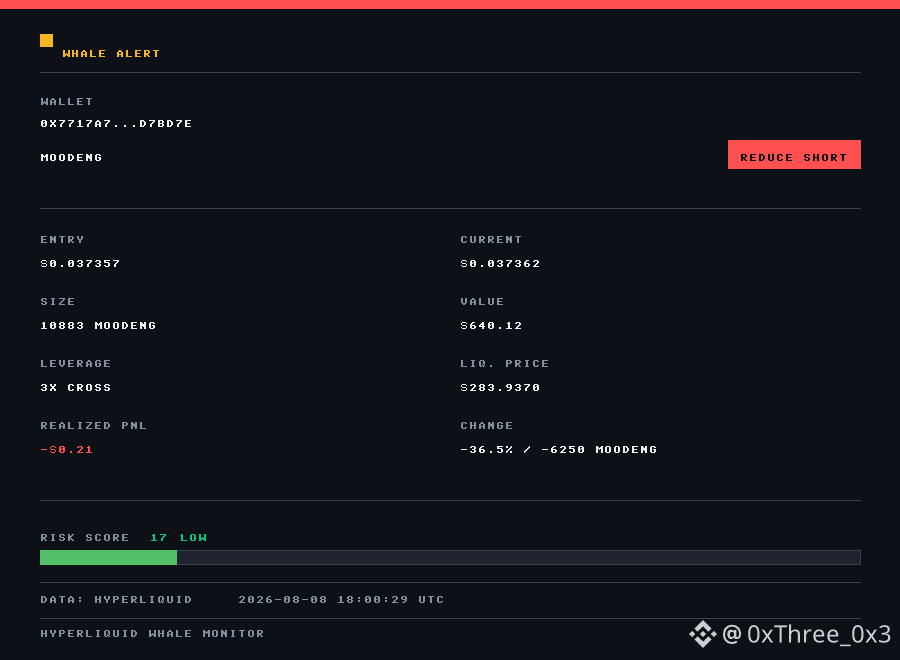Click the MOODENG asset name under the wallet

pos(71,157)
